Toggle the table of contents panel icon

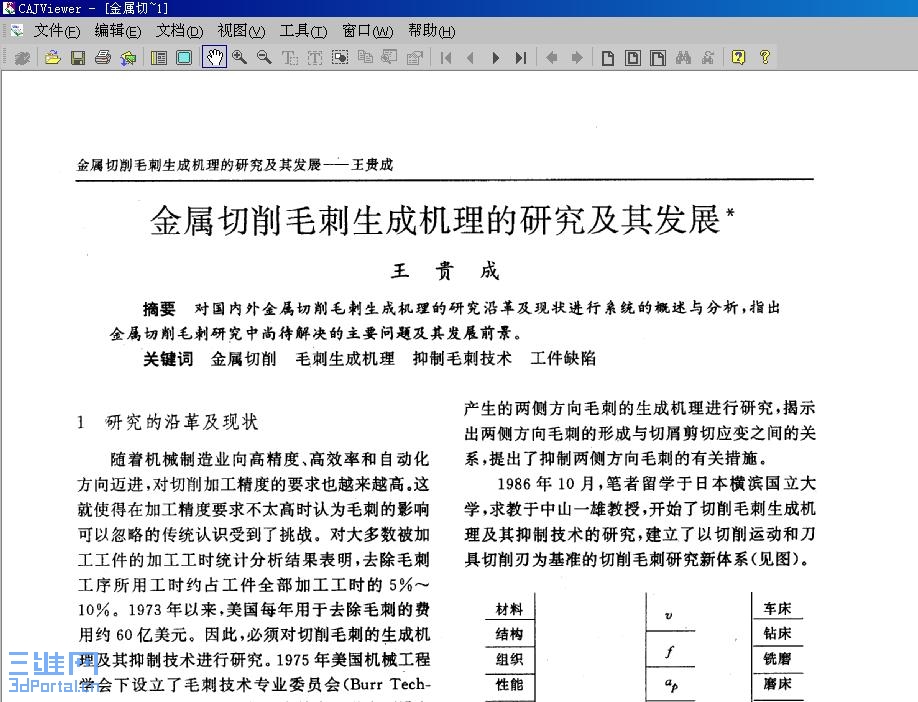[159, 57]
